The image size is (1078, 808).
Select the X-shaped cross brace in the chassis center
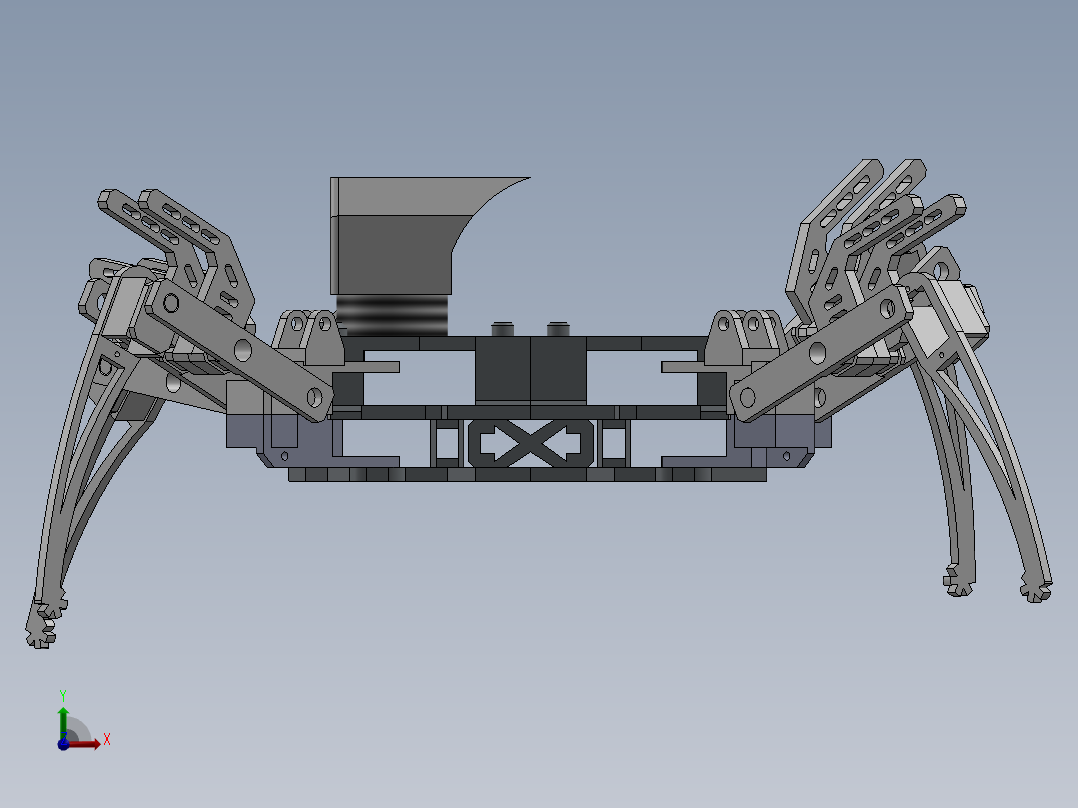coord(530,442)
